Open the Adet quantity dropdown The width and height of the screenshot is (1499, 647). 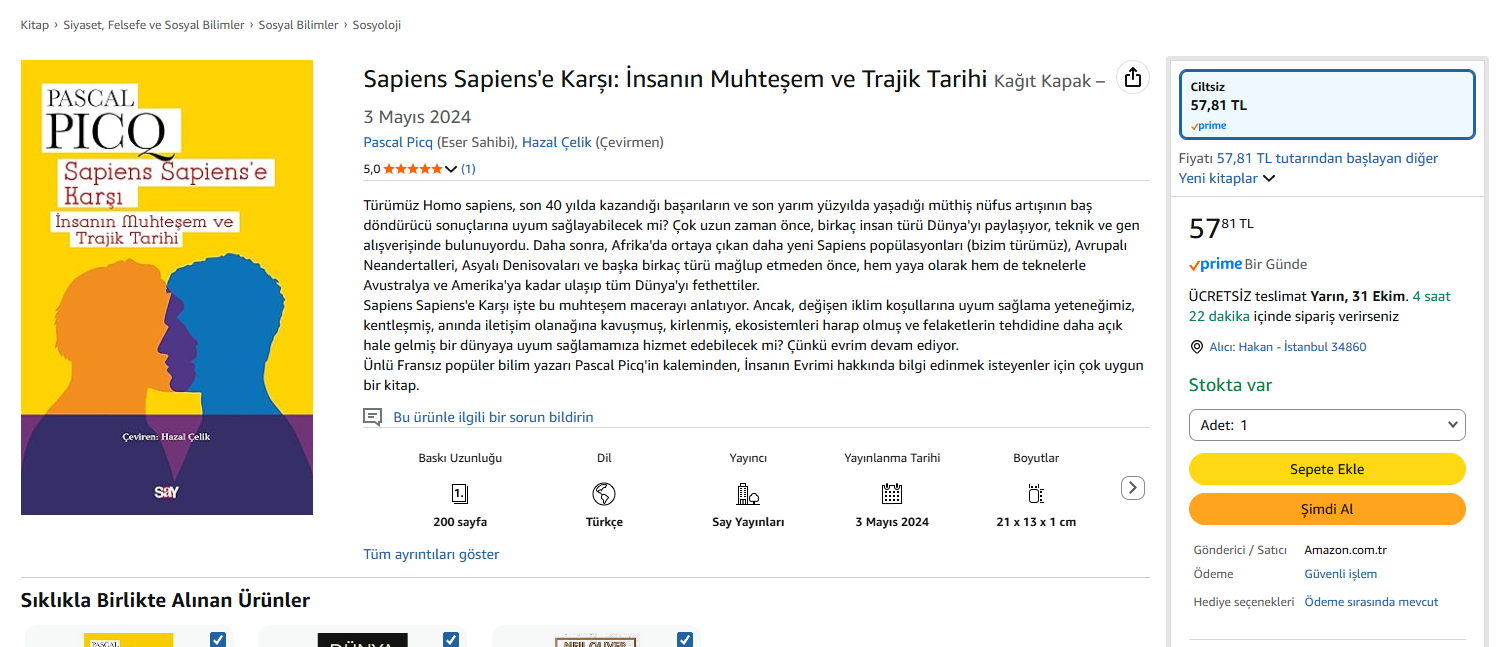(x=1327, y=425)
